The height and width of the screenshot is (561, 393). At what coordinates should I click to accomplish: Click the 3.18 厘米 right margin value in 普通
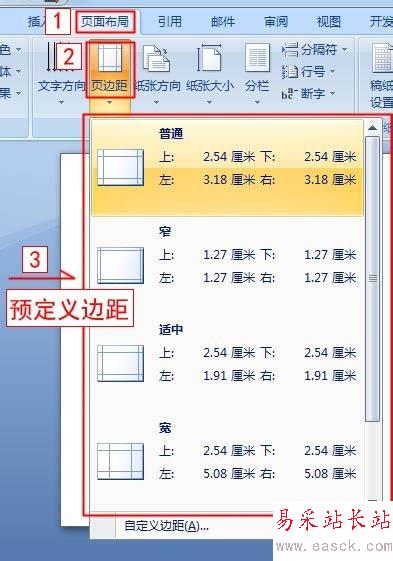pos(330,180)
